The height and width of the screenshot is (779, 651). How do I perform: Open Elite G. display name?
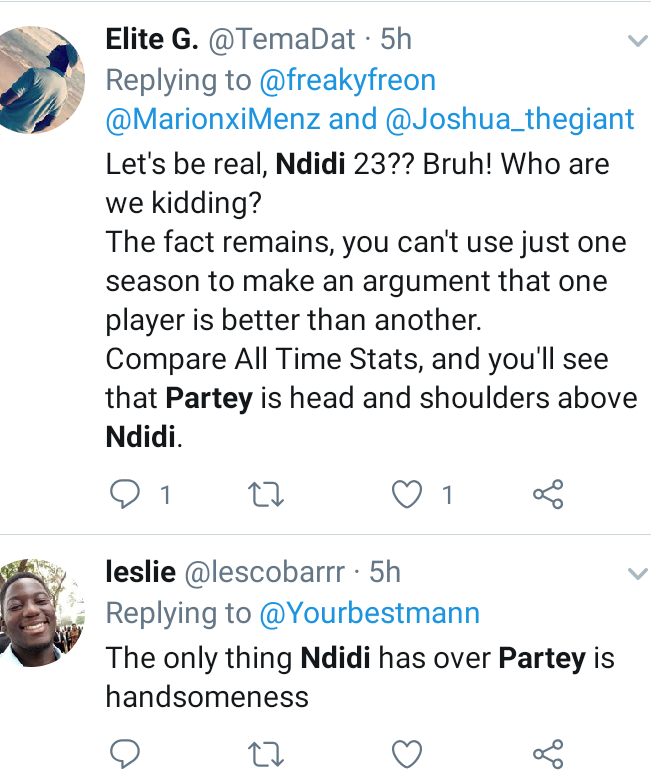coord(152,39)
